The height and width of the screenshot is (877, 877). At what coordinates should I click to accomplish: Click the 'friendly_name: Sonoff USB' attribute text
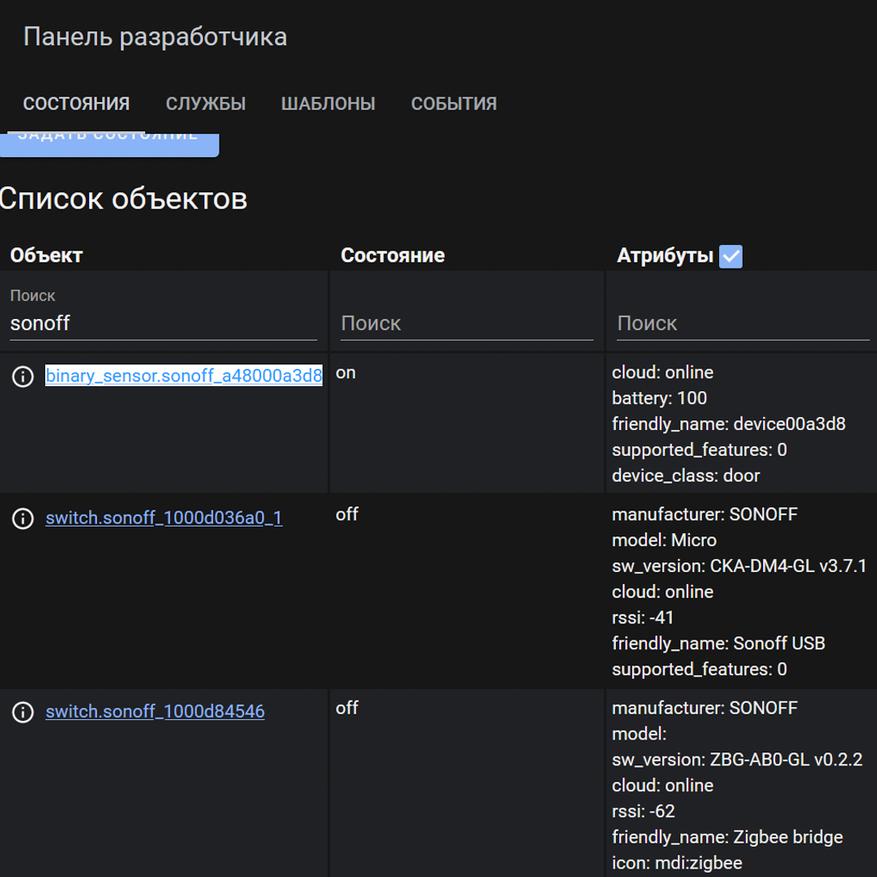718,643
